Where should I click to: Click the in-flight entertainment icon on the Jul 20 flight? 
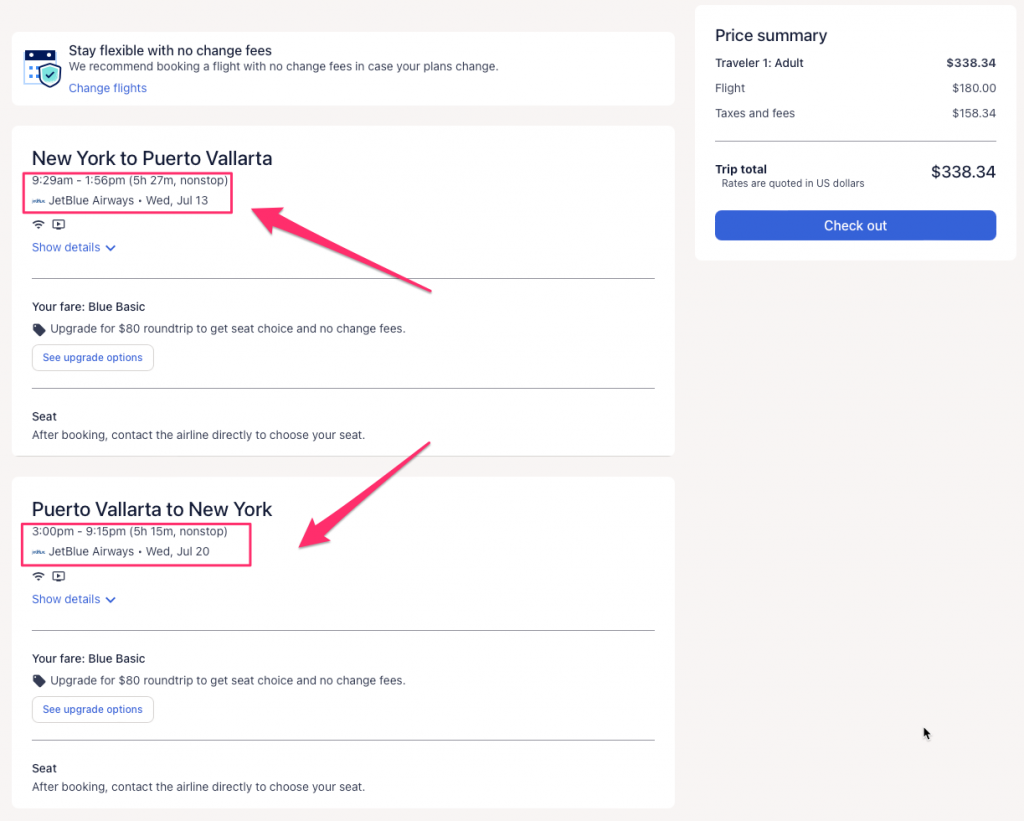click(58, 576)
